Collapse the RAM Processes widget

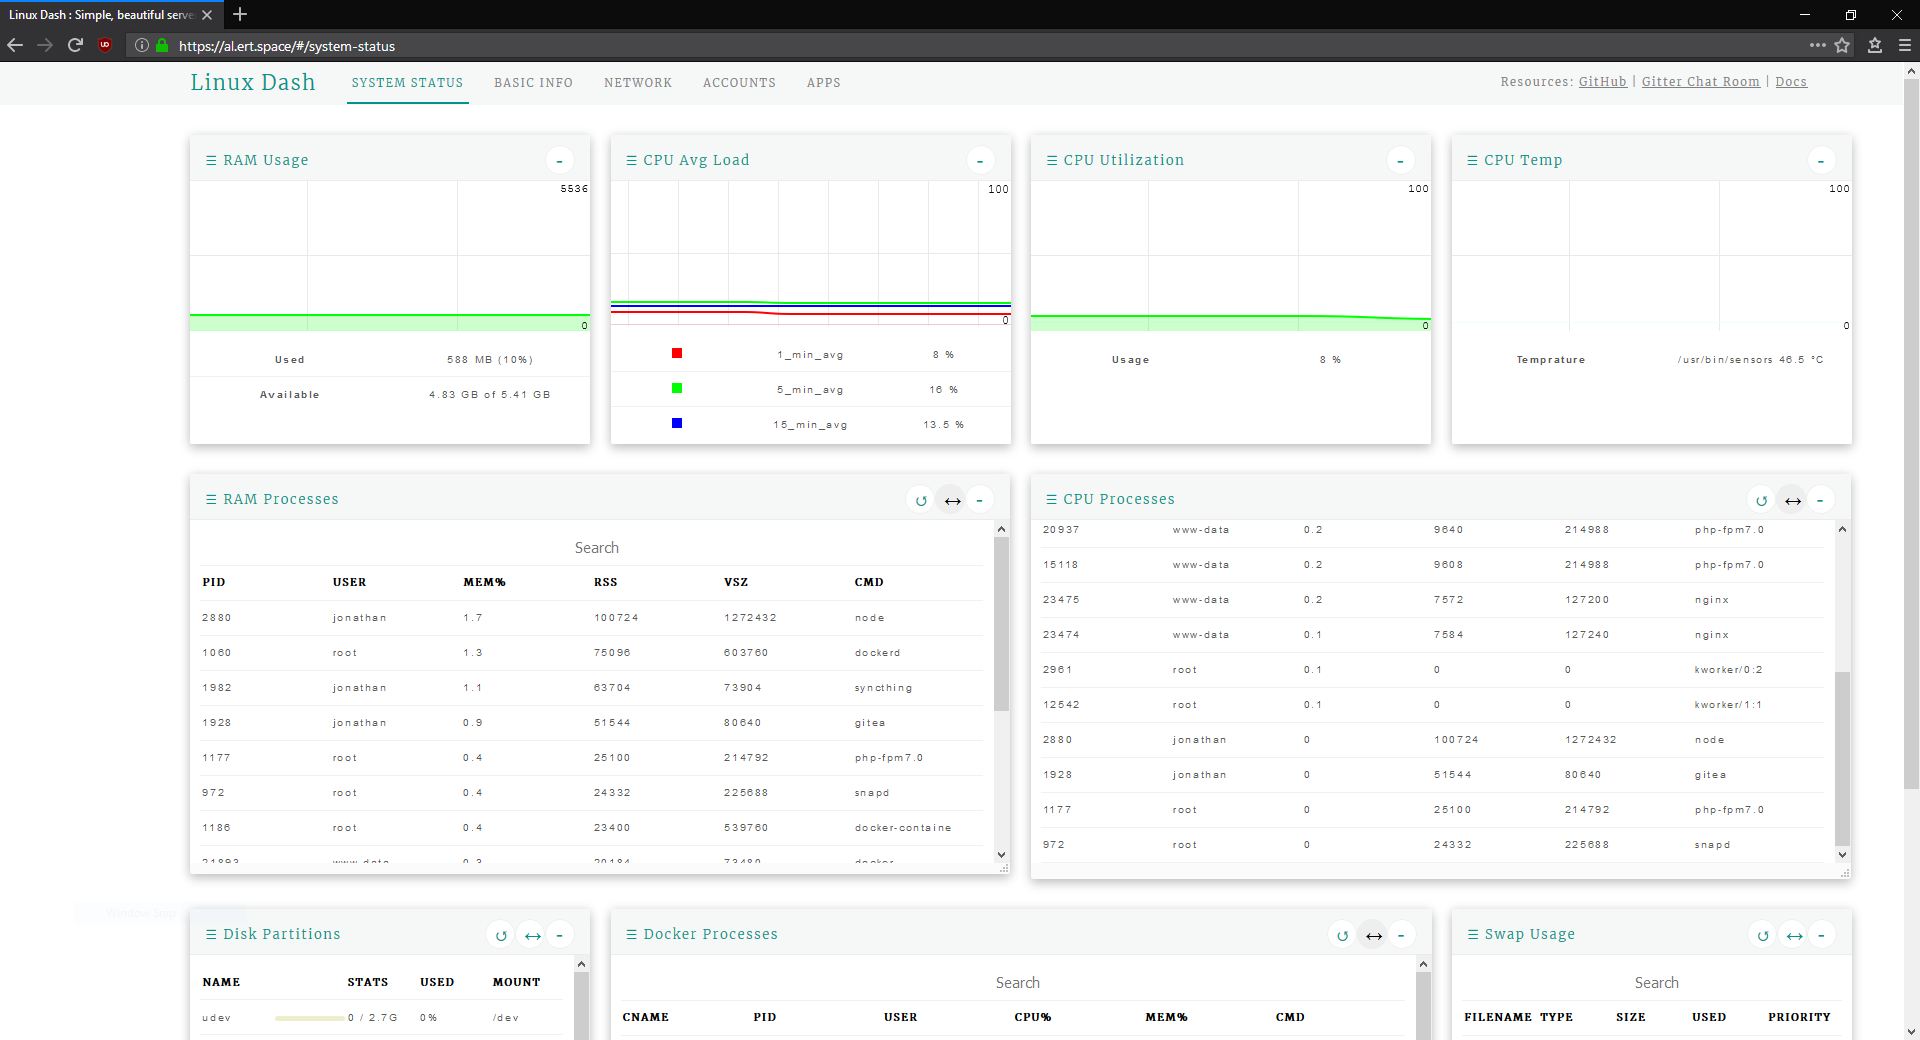coord(980,500)
